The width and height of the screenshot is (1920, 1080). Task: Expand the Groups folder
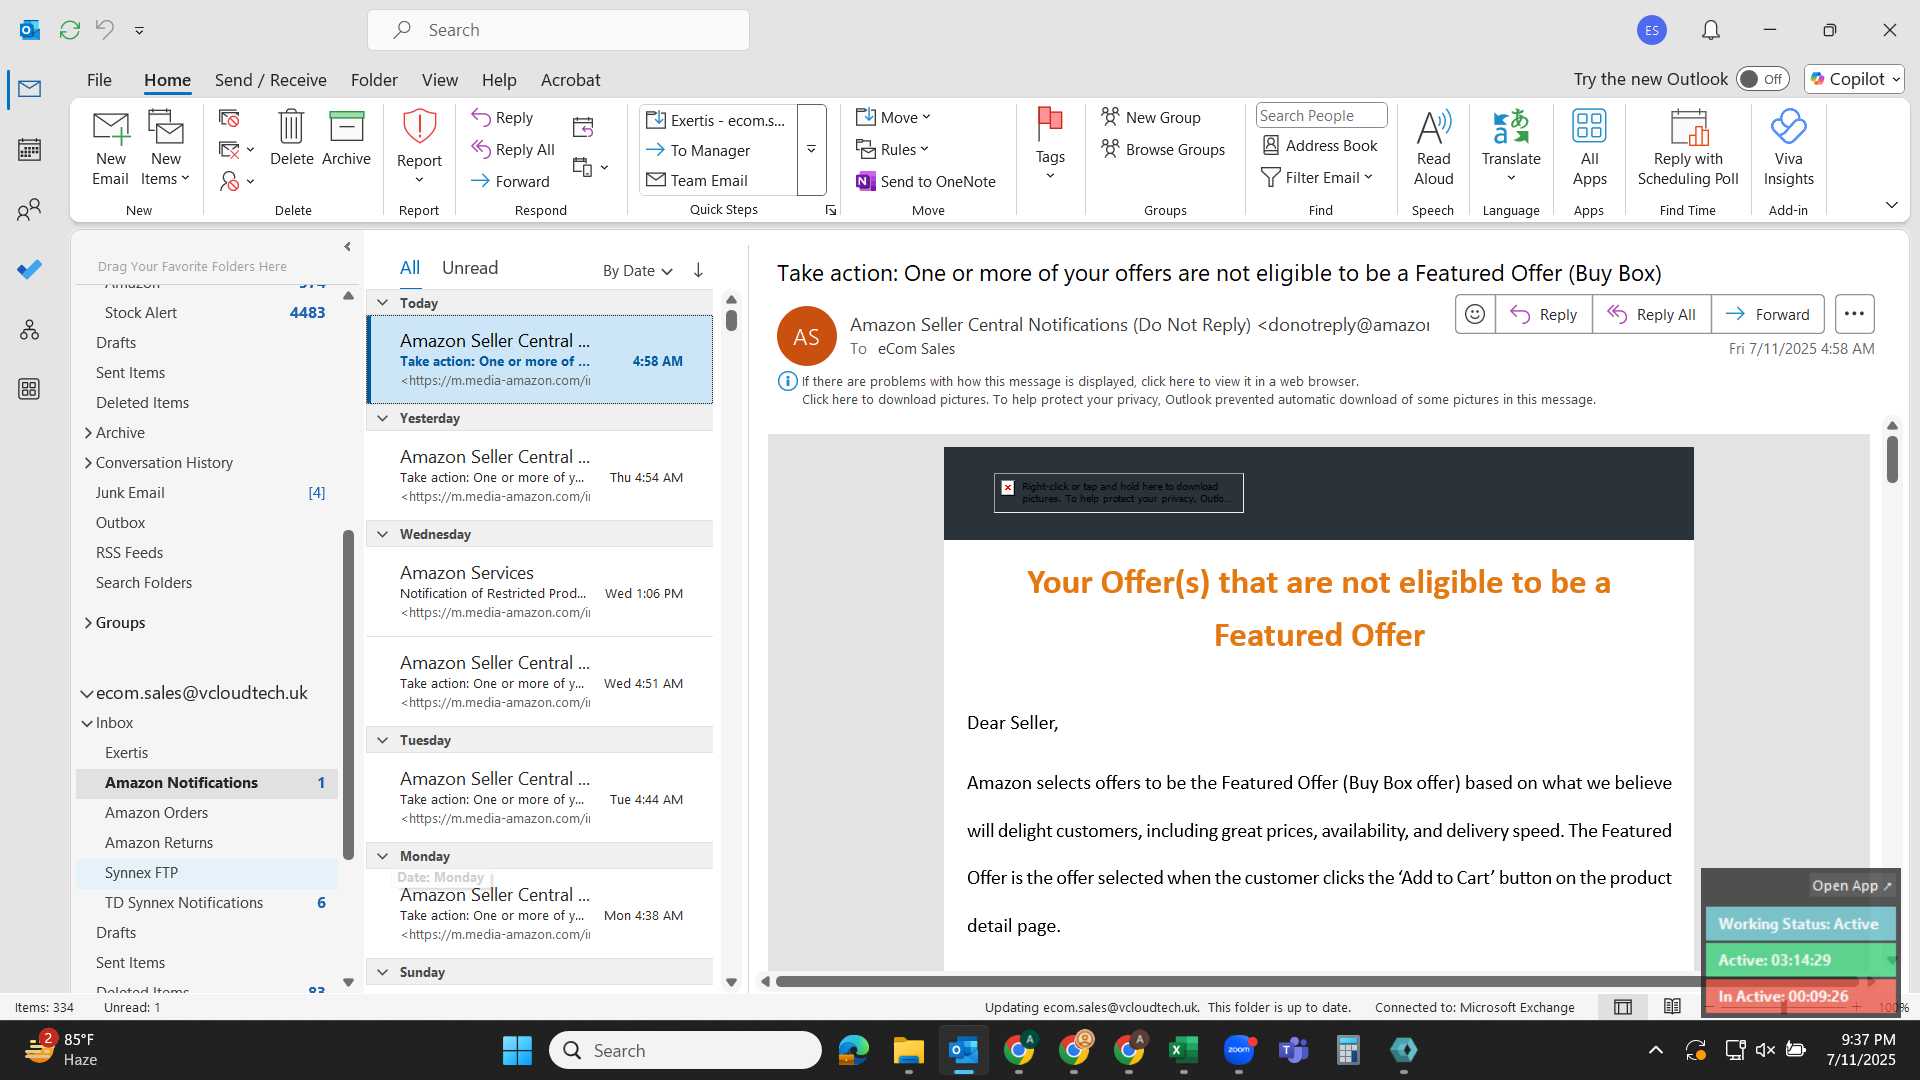88,622
